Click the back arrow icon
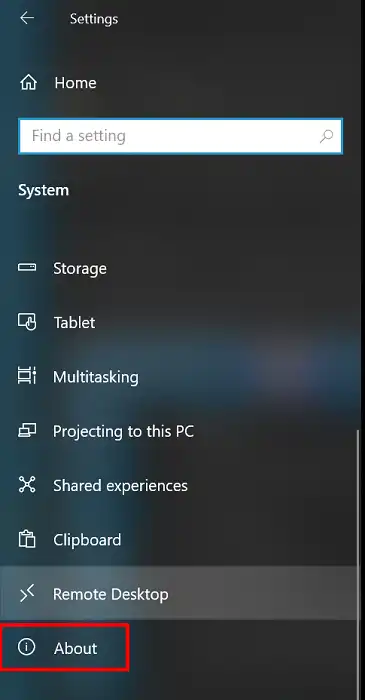Image resolution: width=365 pixels, height=700 pixels. coord(27,18)
